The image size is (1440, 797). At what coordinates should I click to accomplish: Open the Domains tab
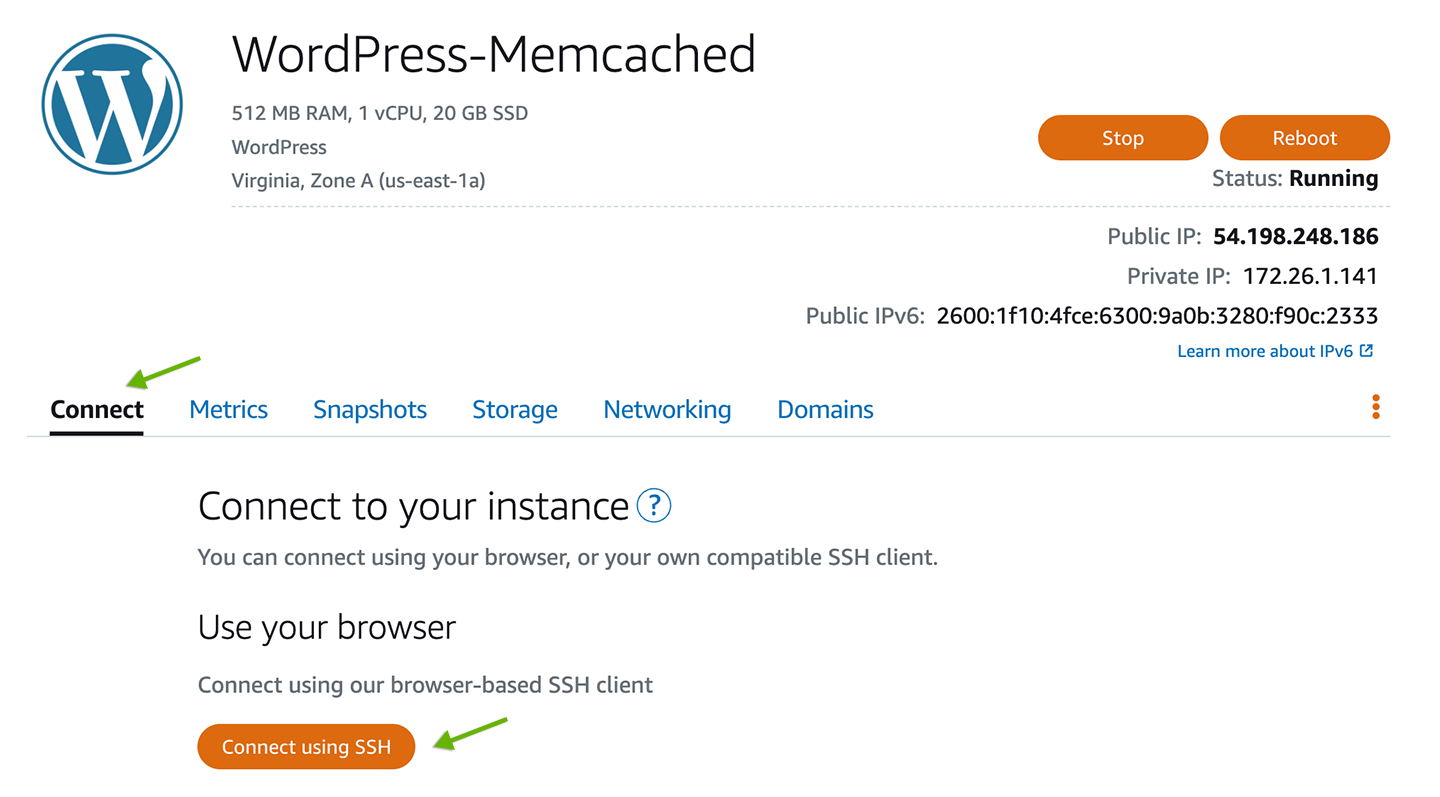tap(826, 410)
